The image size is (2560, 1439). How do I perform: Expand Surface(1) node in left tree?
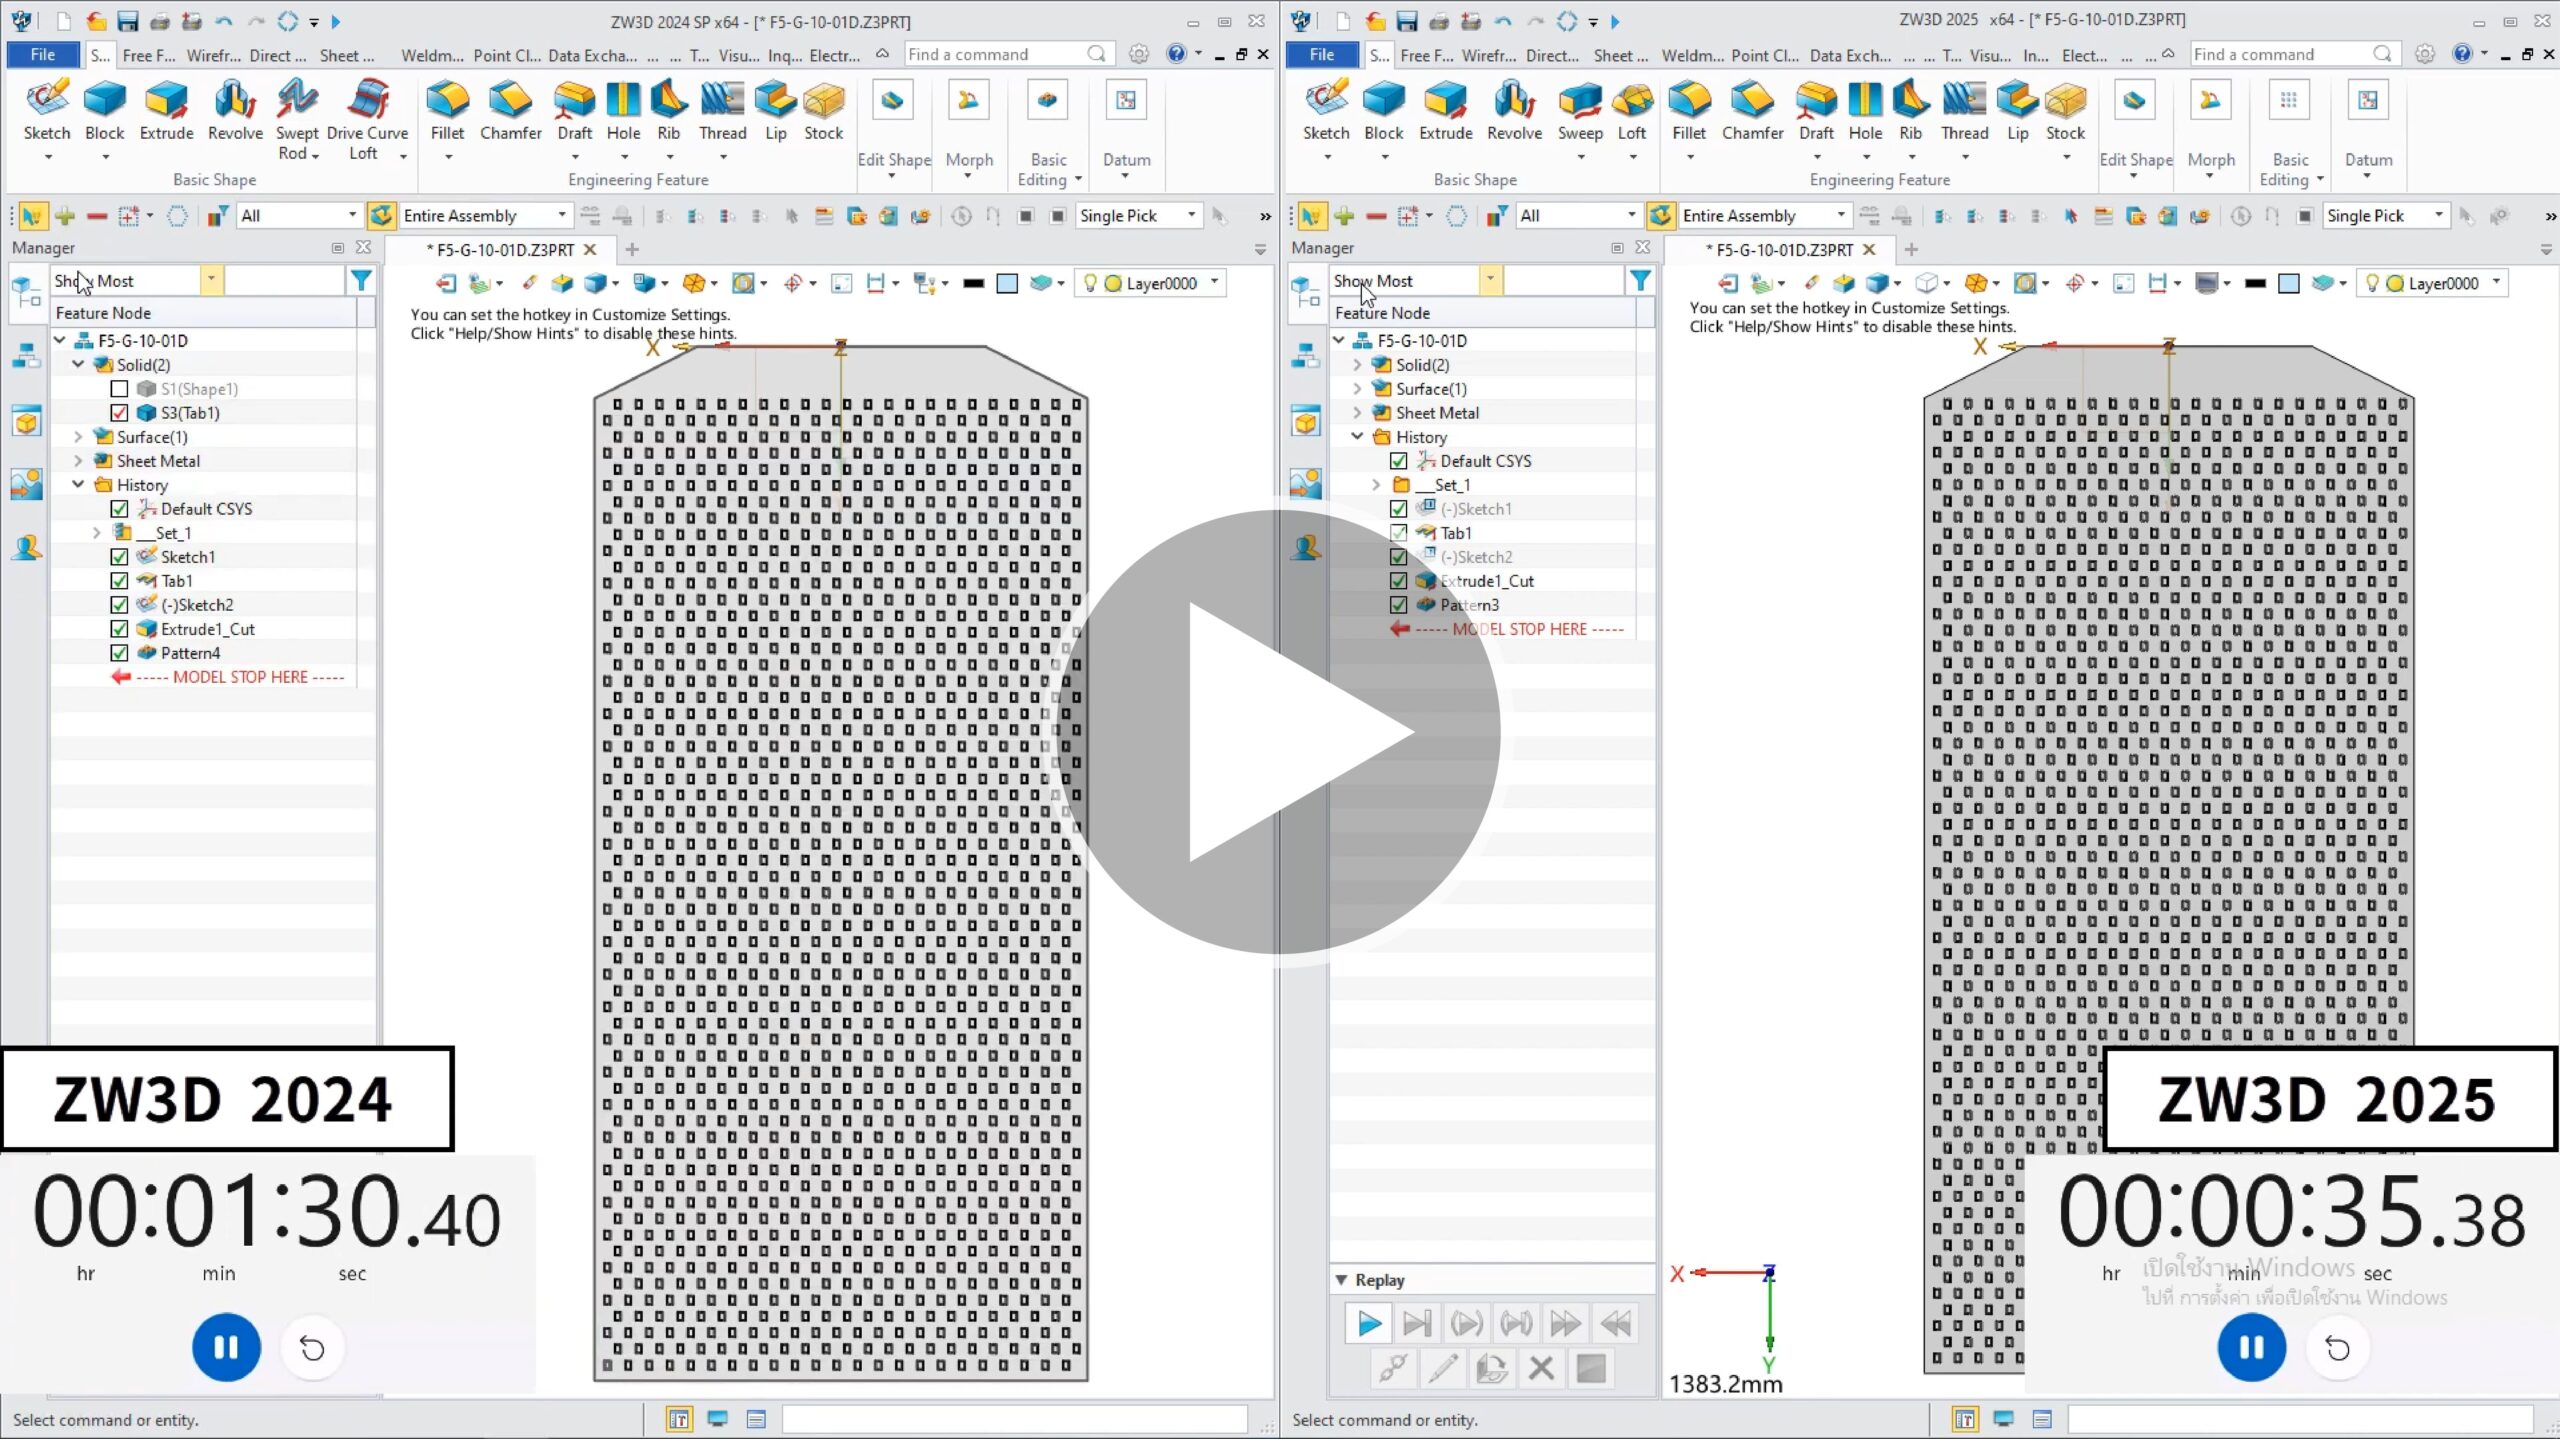tap(78, 437)
